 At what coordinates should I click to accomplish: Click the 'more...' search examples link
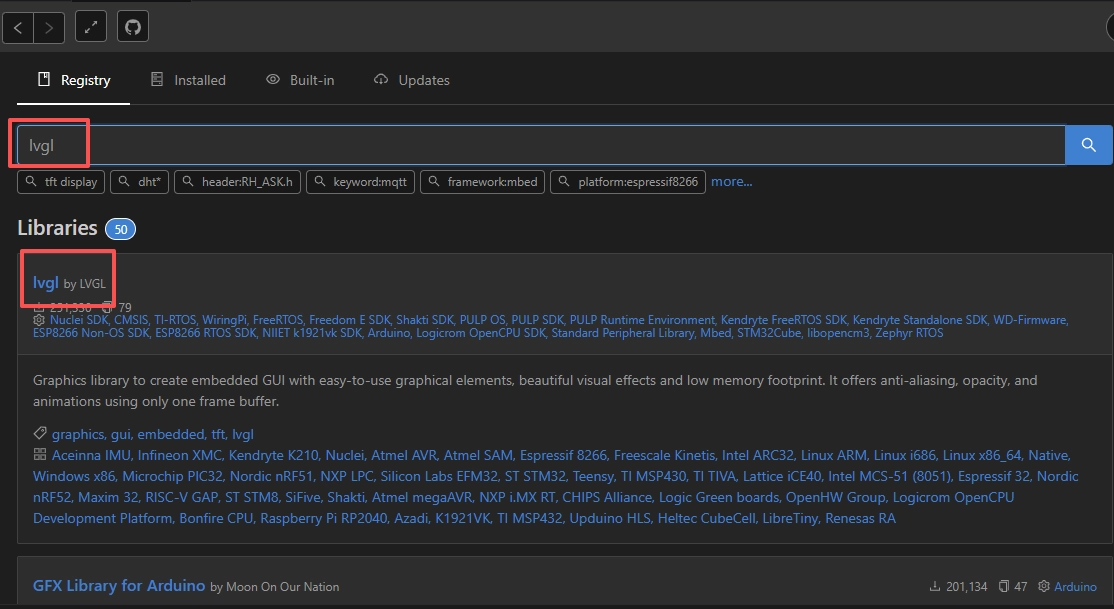(732, 182)
